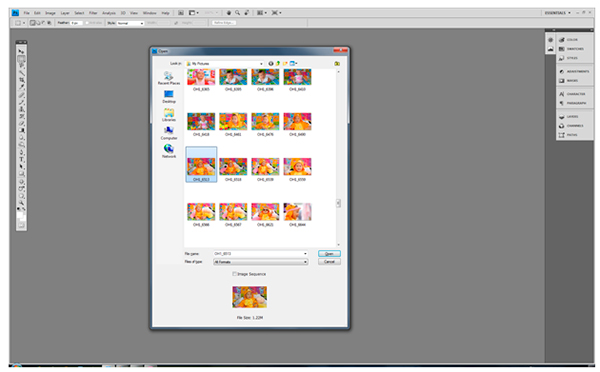Open the Channels panel icon
This screenshot has width=600, height=372.
561,126
